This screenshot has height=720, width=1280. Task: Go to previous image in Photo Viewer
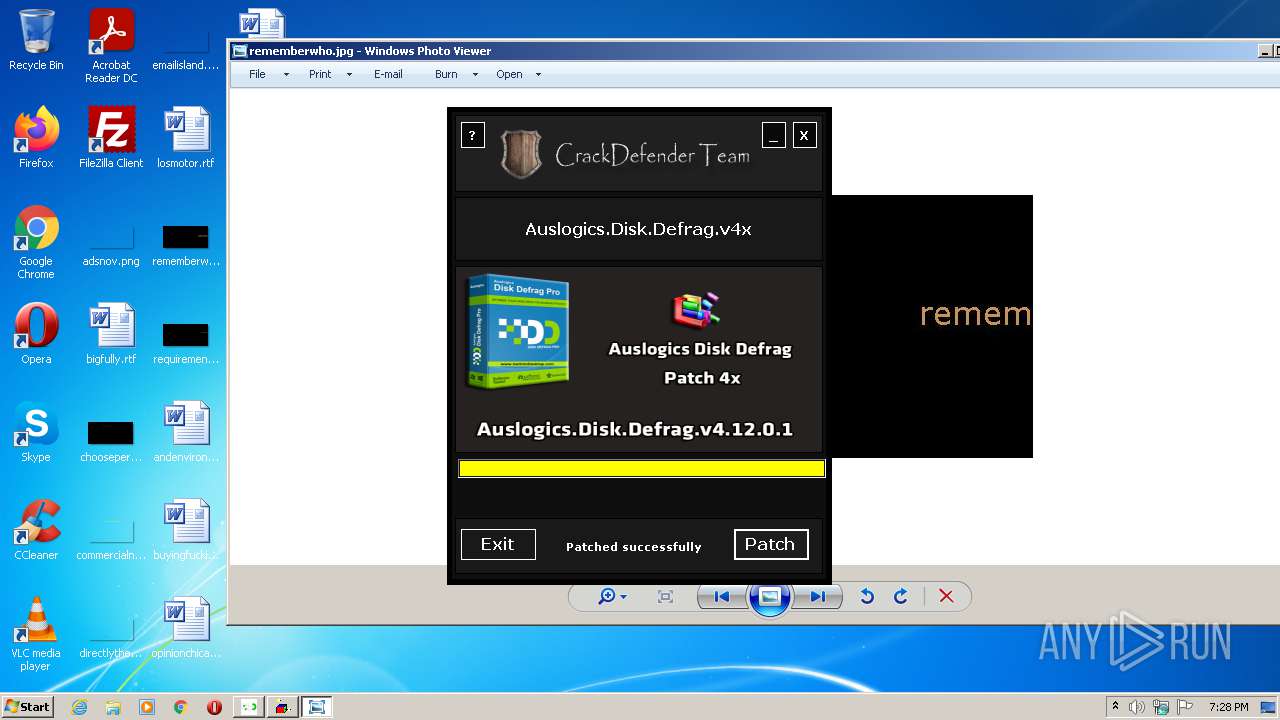[x=722, y=597]
